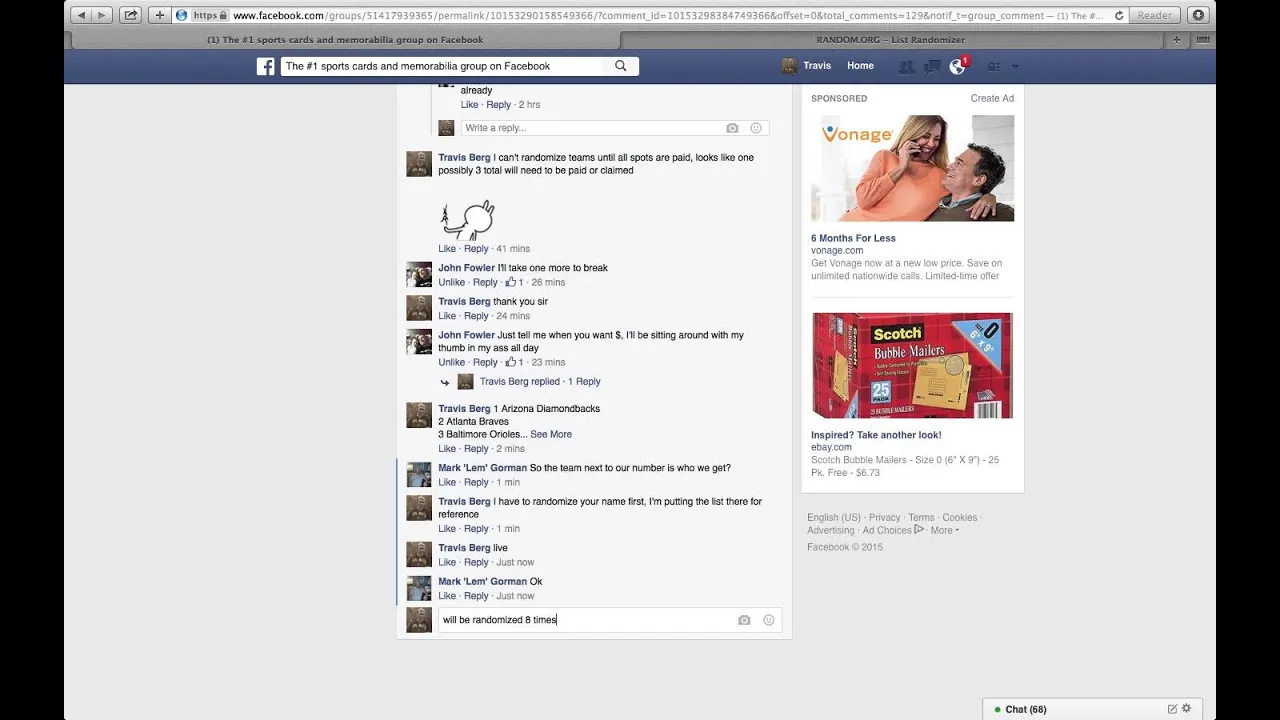
Task: Open the Privacy footer link
Action: [884, 518]
